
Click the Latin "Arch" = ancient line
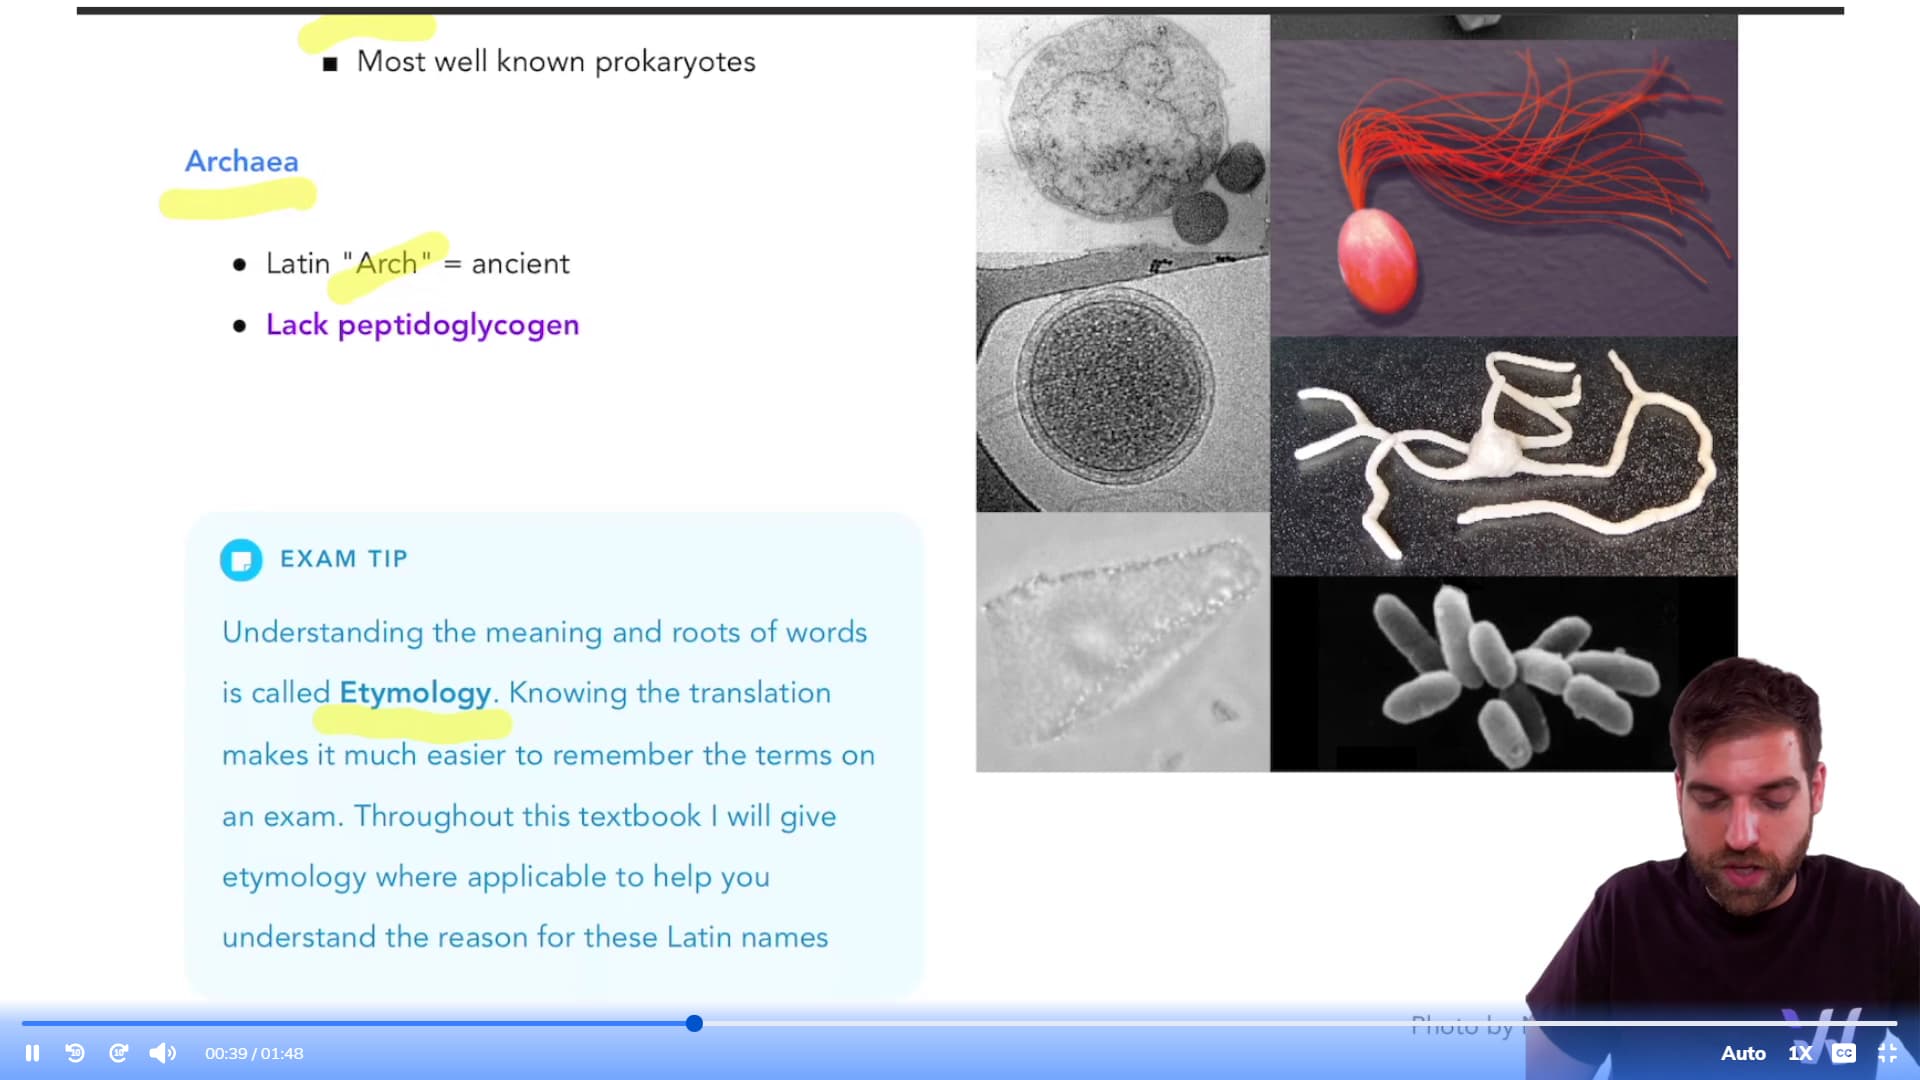click(418, 264)
